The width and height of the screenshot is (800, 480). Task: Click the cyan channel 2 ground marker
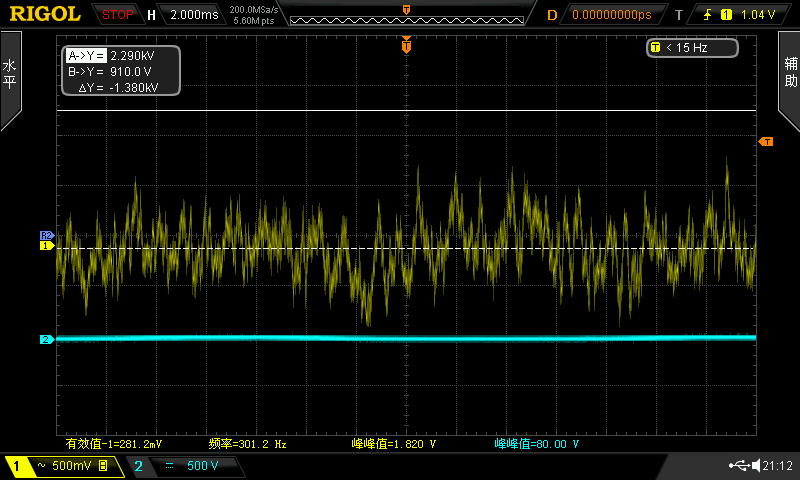pos(46,339)
